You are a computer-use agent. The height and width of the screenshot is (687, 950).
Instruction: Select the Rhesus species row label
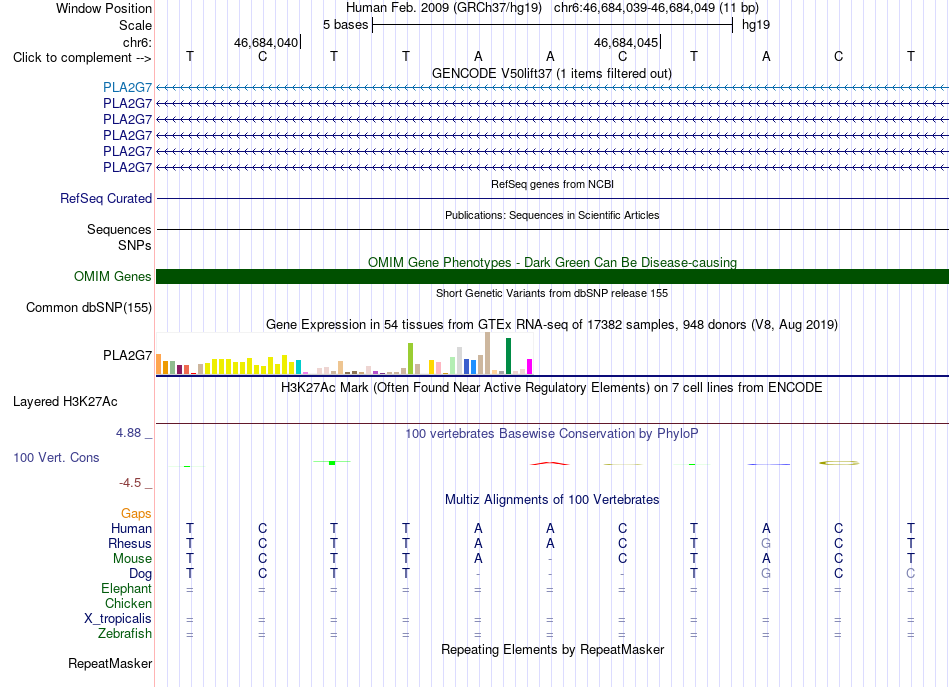[130, 543]
